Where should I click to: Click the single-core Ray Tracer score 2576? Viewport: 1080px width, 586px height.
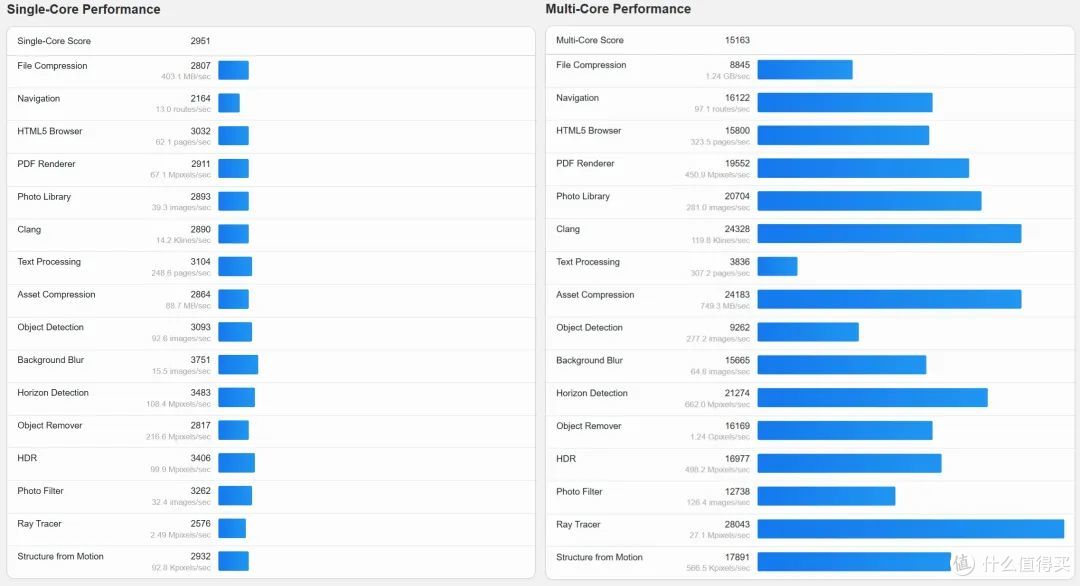(x=200, y=523)
